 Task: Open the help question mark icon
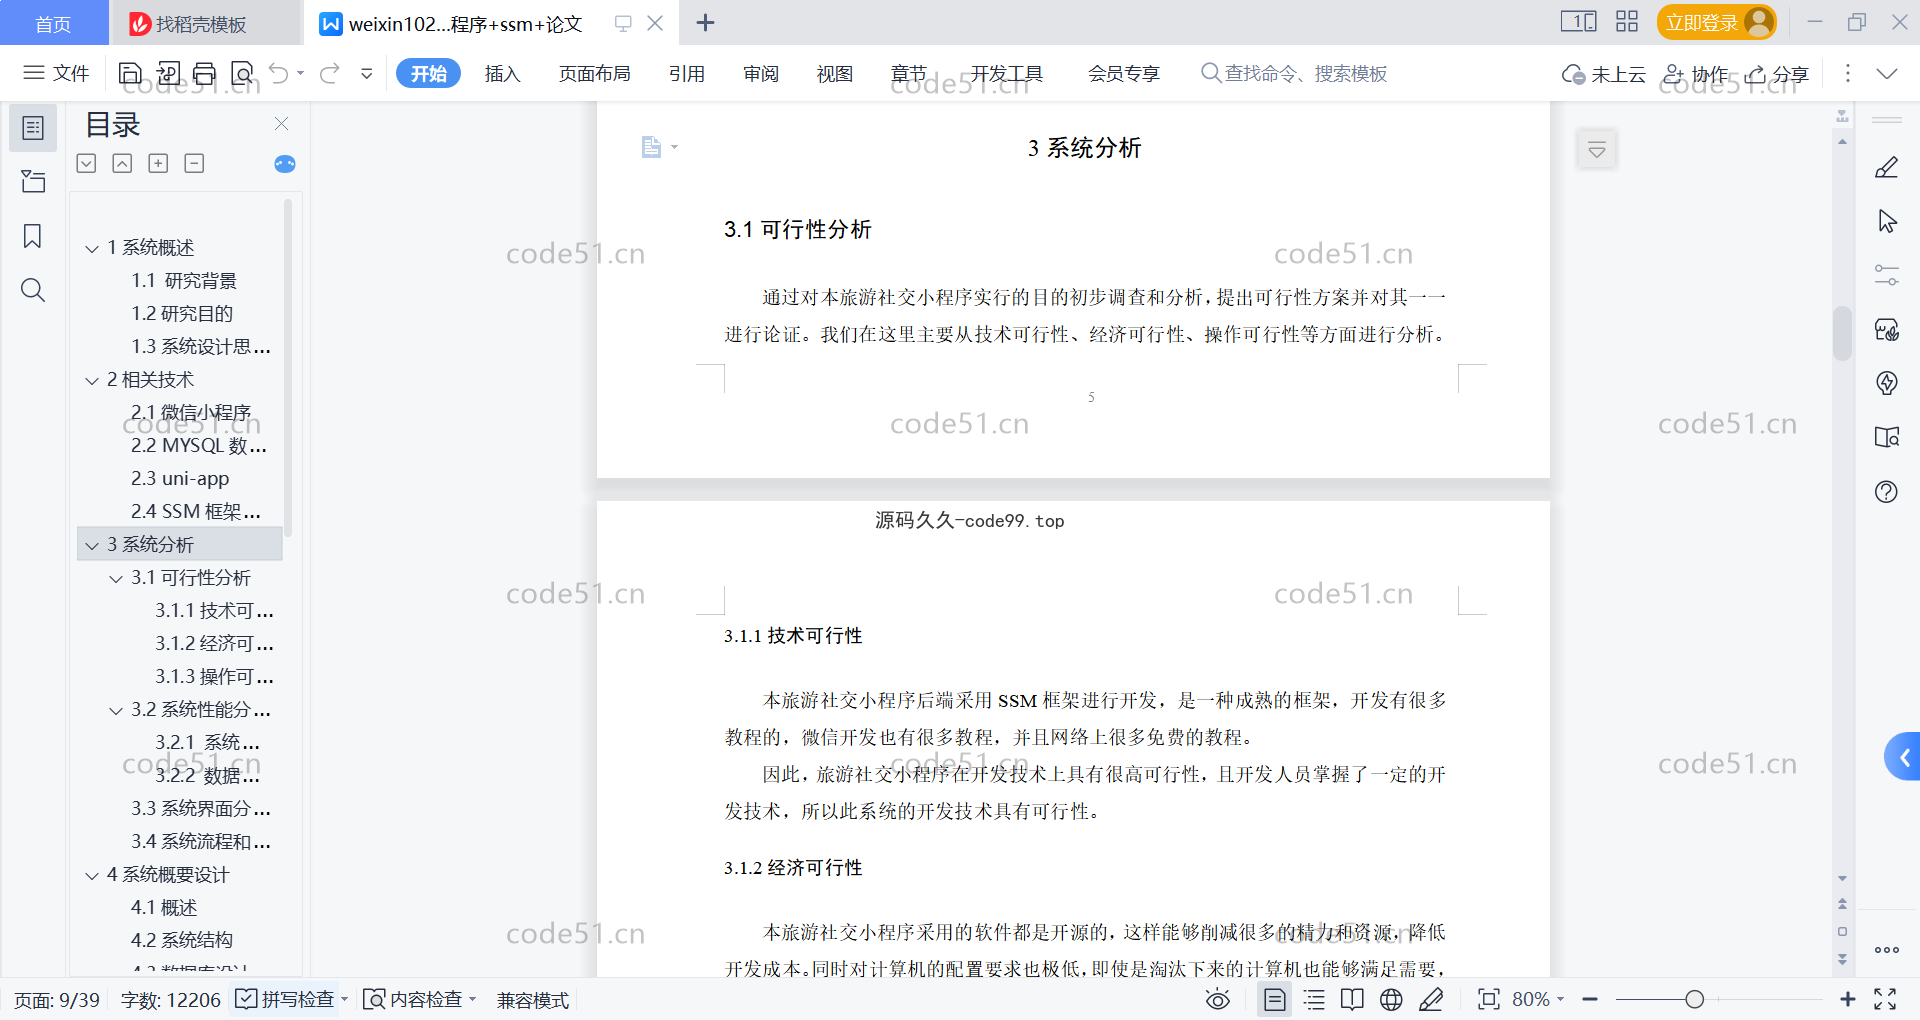click(x=1887, y=491)
